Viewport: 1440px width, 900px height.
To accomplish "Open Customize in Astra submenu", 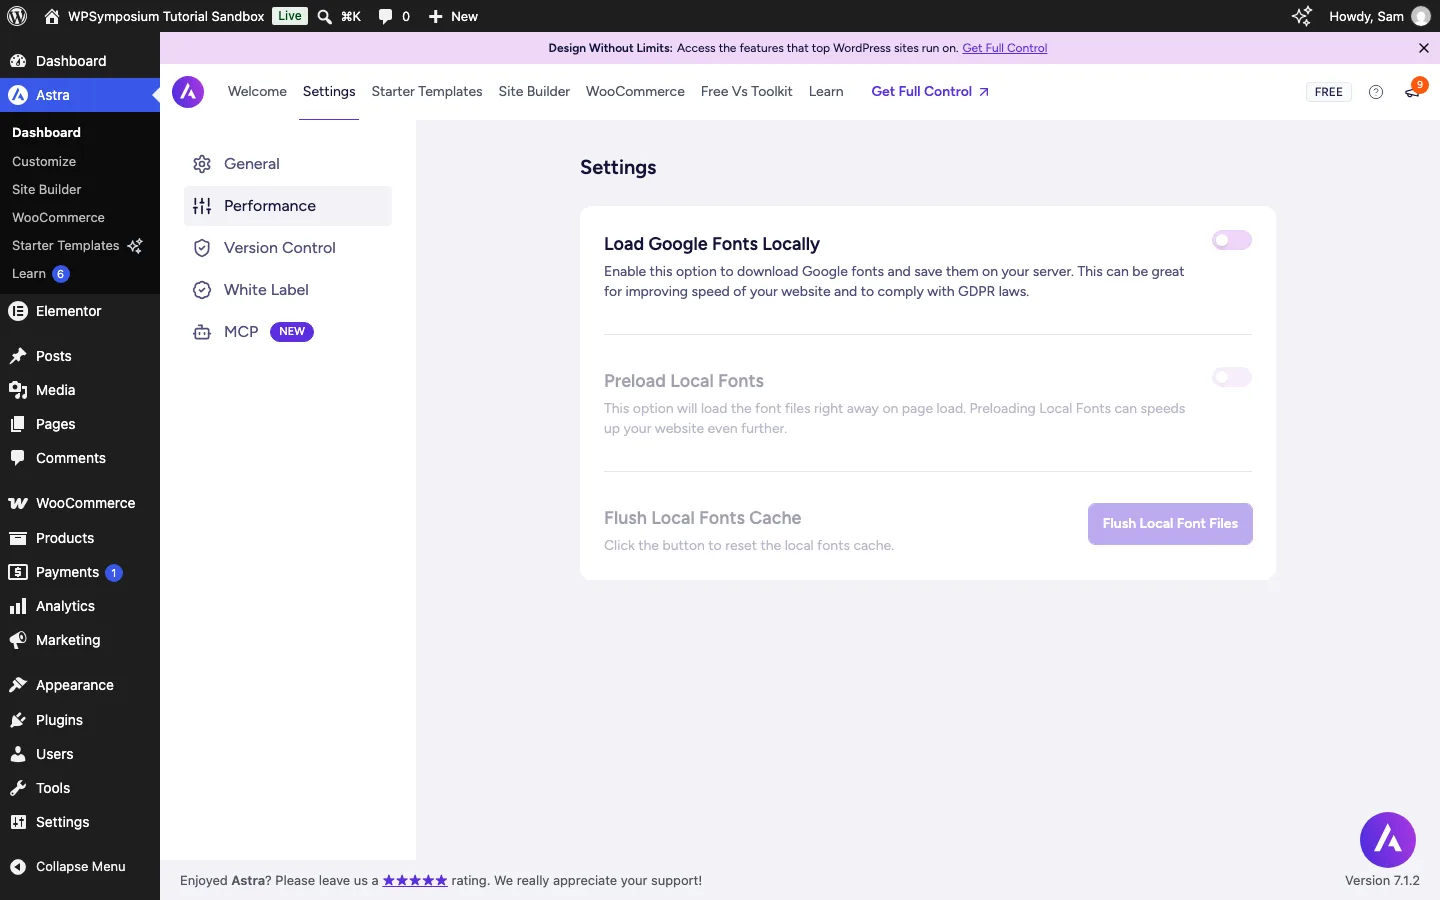I will tap(44, 161).
